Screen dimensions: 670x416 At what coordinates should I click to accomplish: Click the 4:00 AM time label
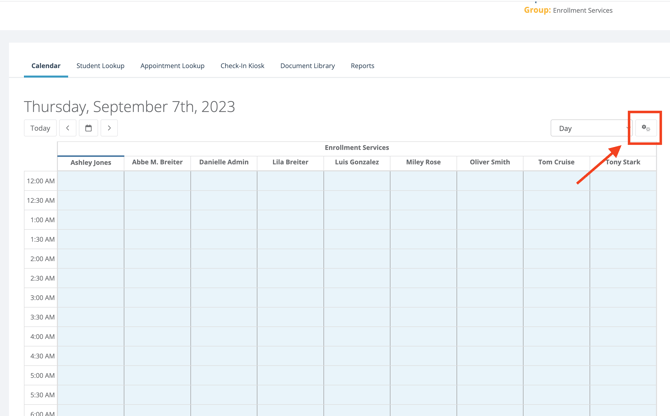[x=42, y=337]
